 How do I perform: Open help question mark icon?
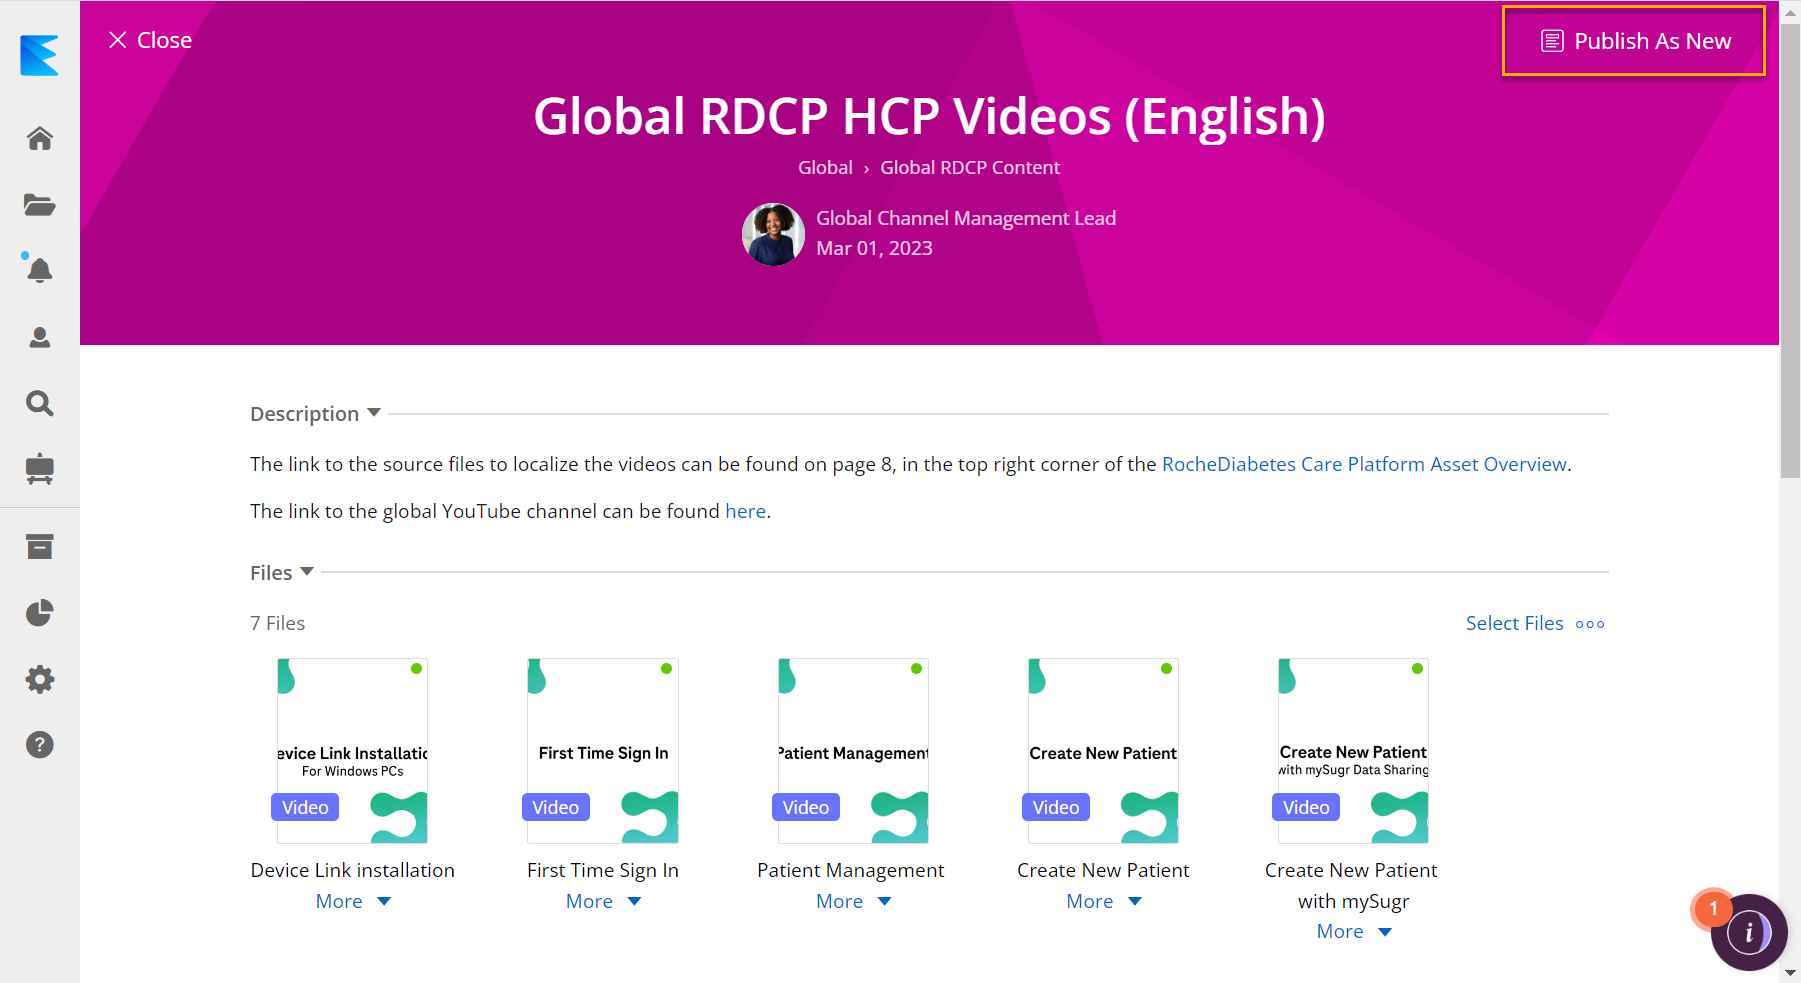(x=40, y=745)
